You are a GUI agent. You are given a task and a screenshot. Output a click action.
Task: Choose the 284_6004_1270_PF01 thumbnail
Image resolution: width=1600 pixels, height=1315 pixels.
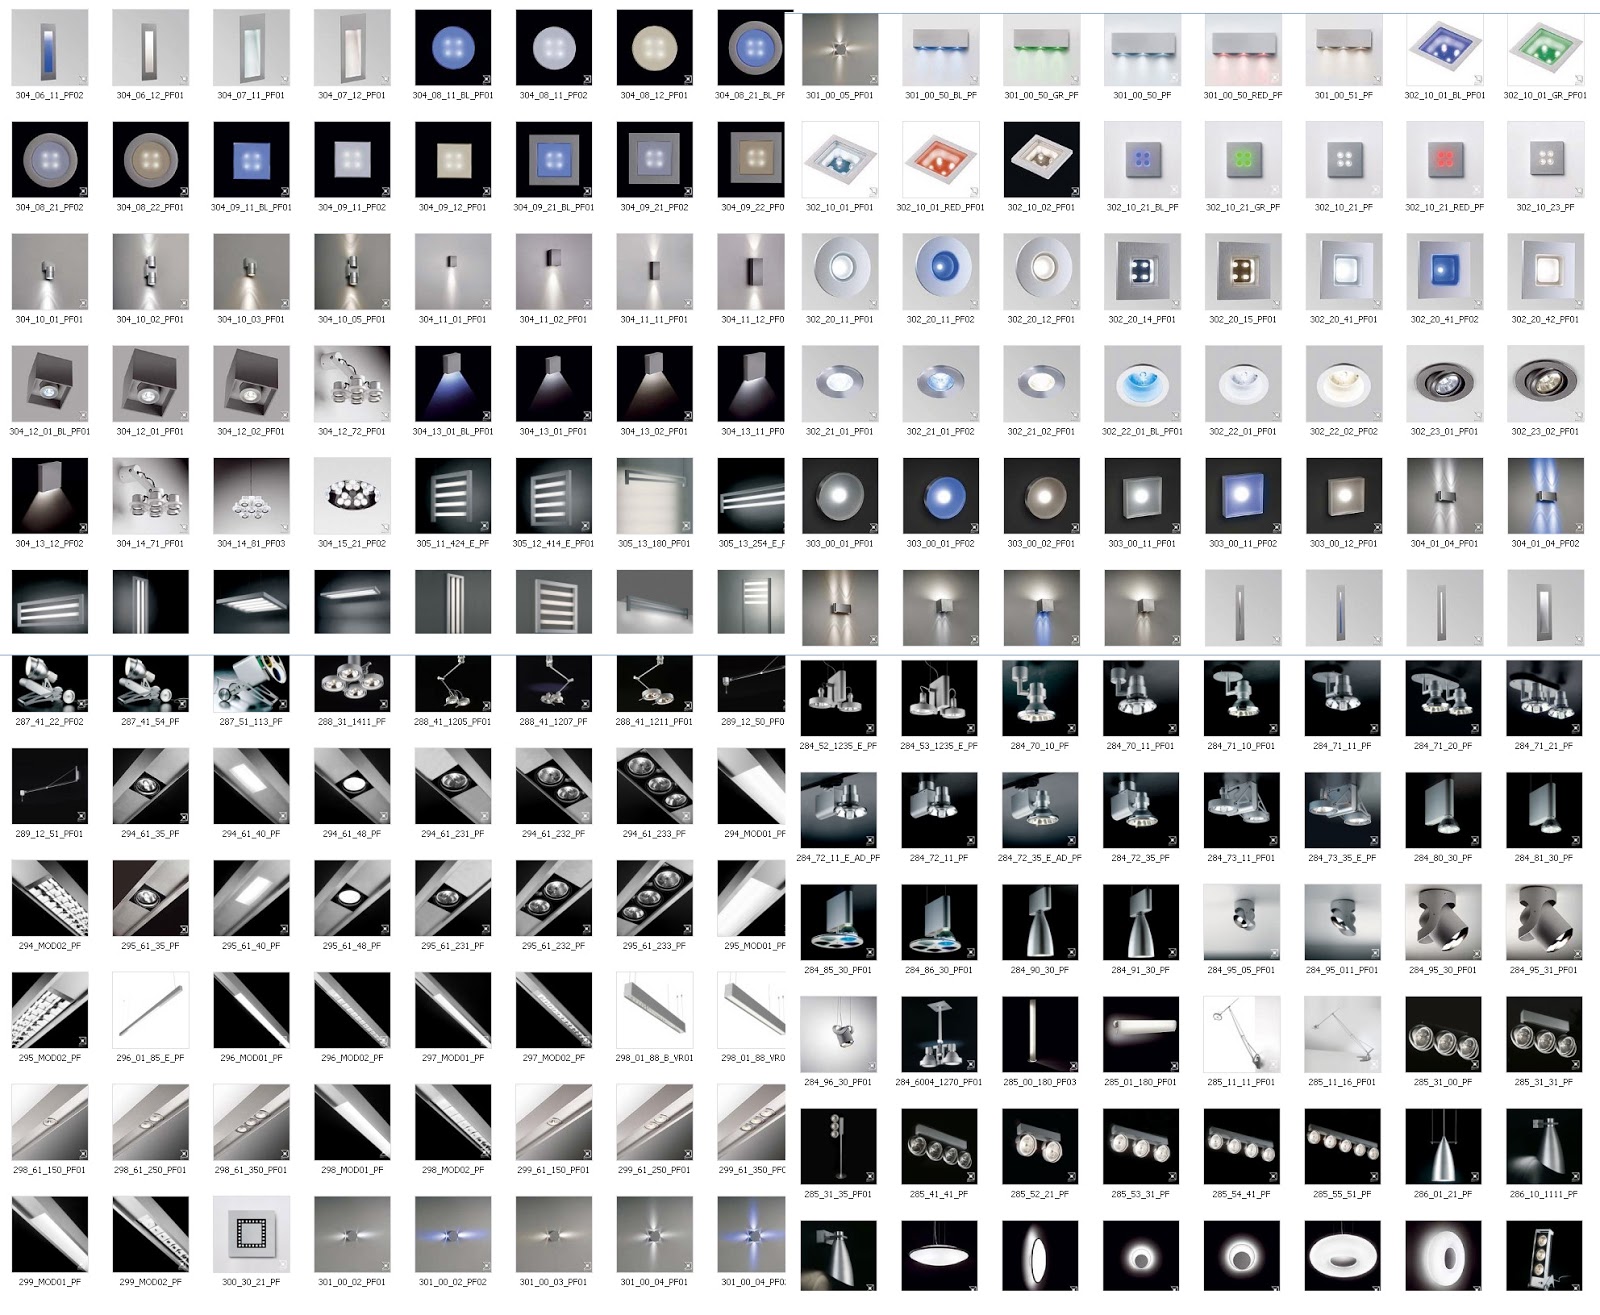pyautogui.click(x=940, y=1033)
